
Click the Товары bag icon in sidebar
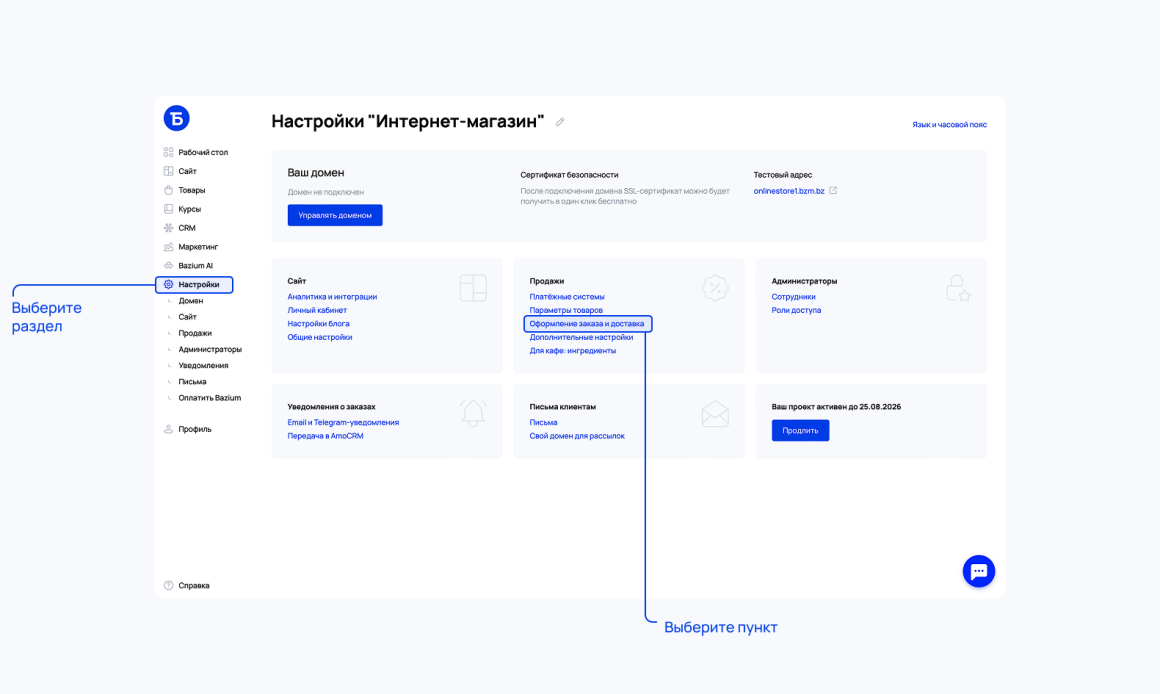(169, 190)
